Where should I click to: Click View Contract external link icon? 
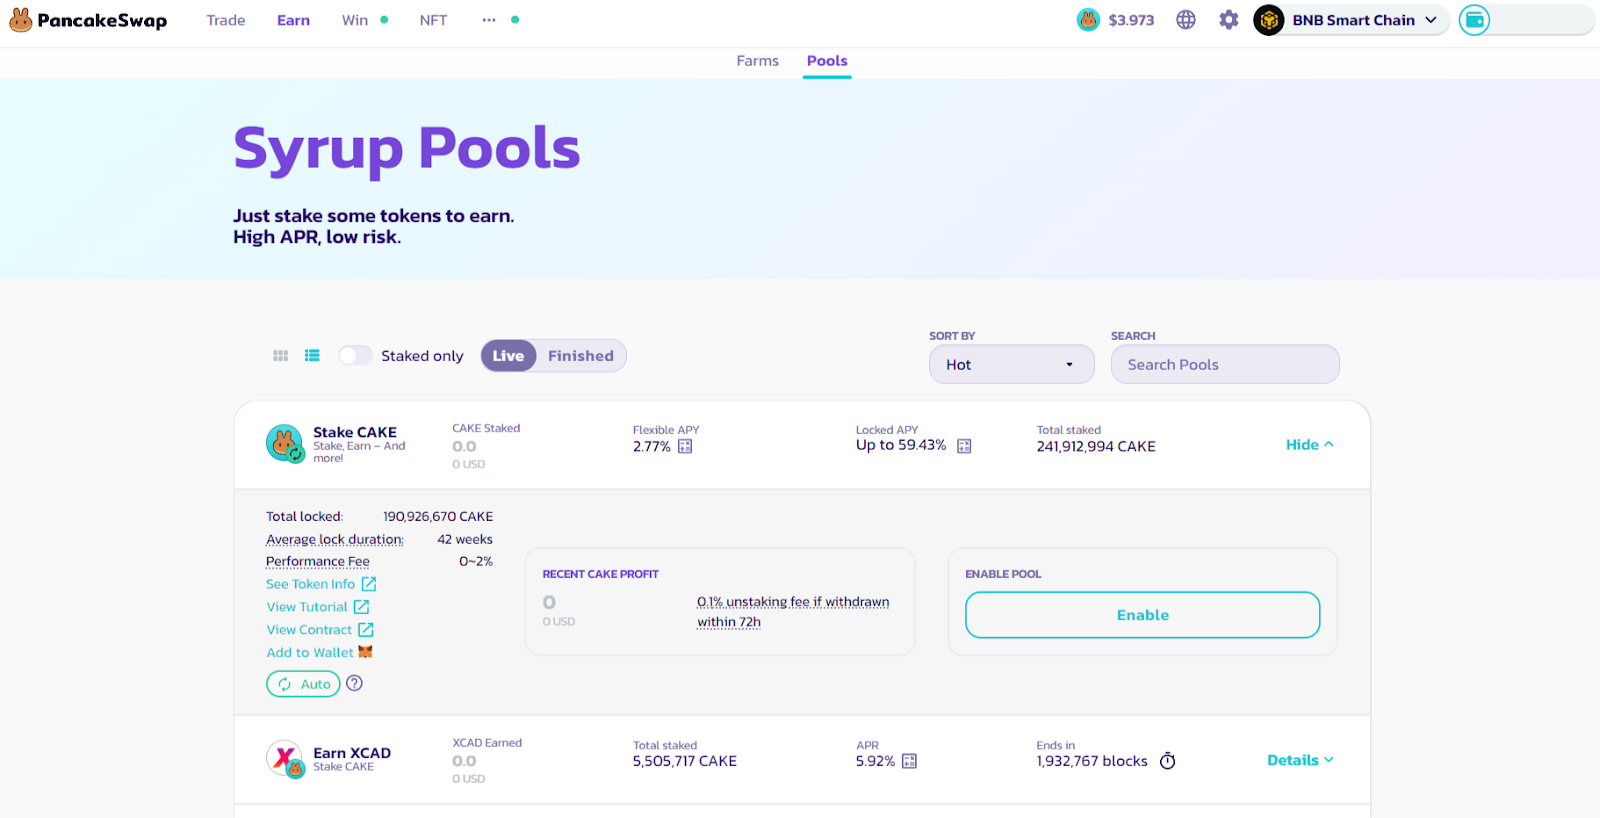(366, 630)
